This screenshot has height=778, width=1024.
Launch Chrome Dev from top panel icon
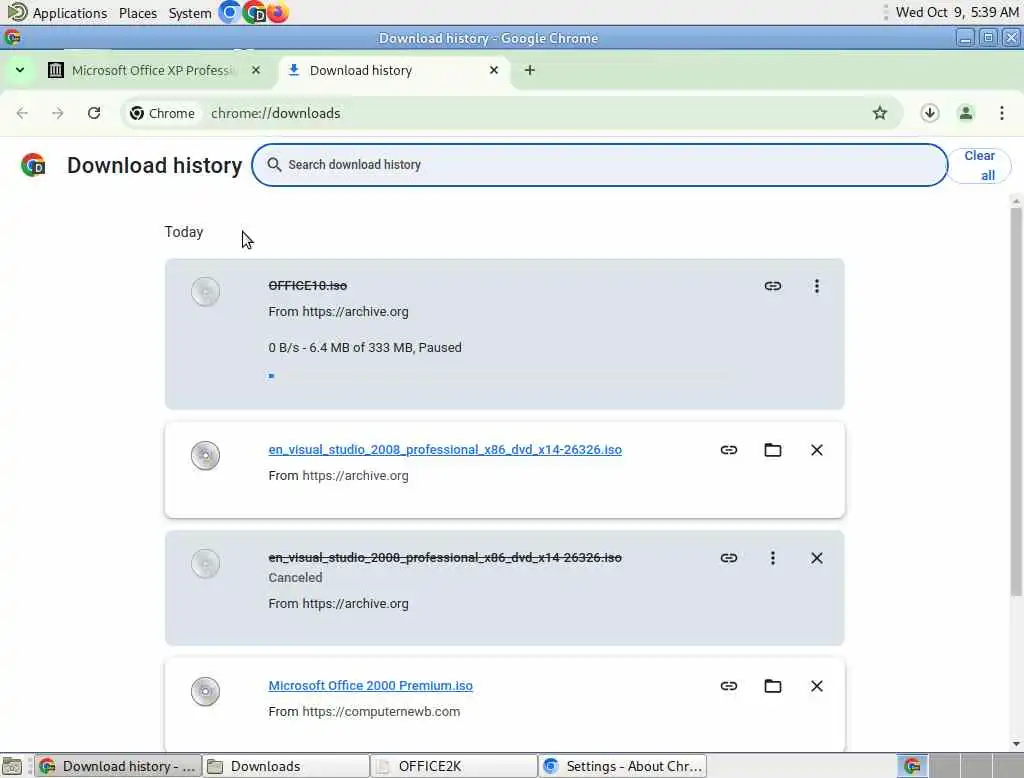coord(253,12)
